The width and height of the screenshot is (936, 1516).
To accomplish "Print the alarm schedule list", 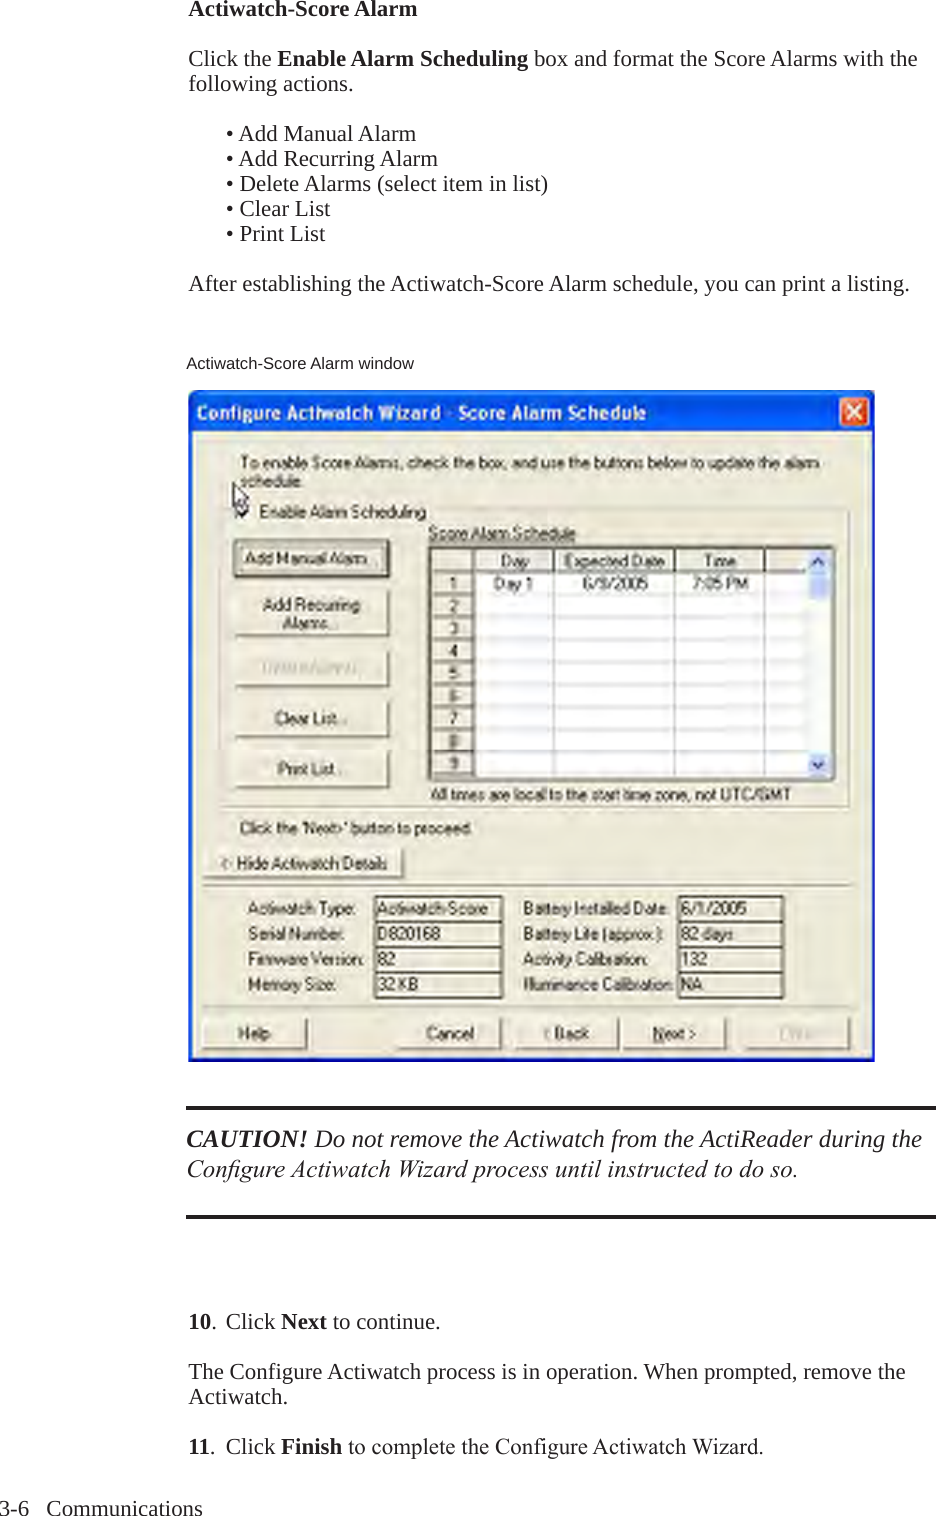I will (310, 768).
